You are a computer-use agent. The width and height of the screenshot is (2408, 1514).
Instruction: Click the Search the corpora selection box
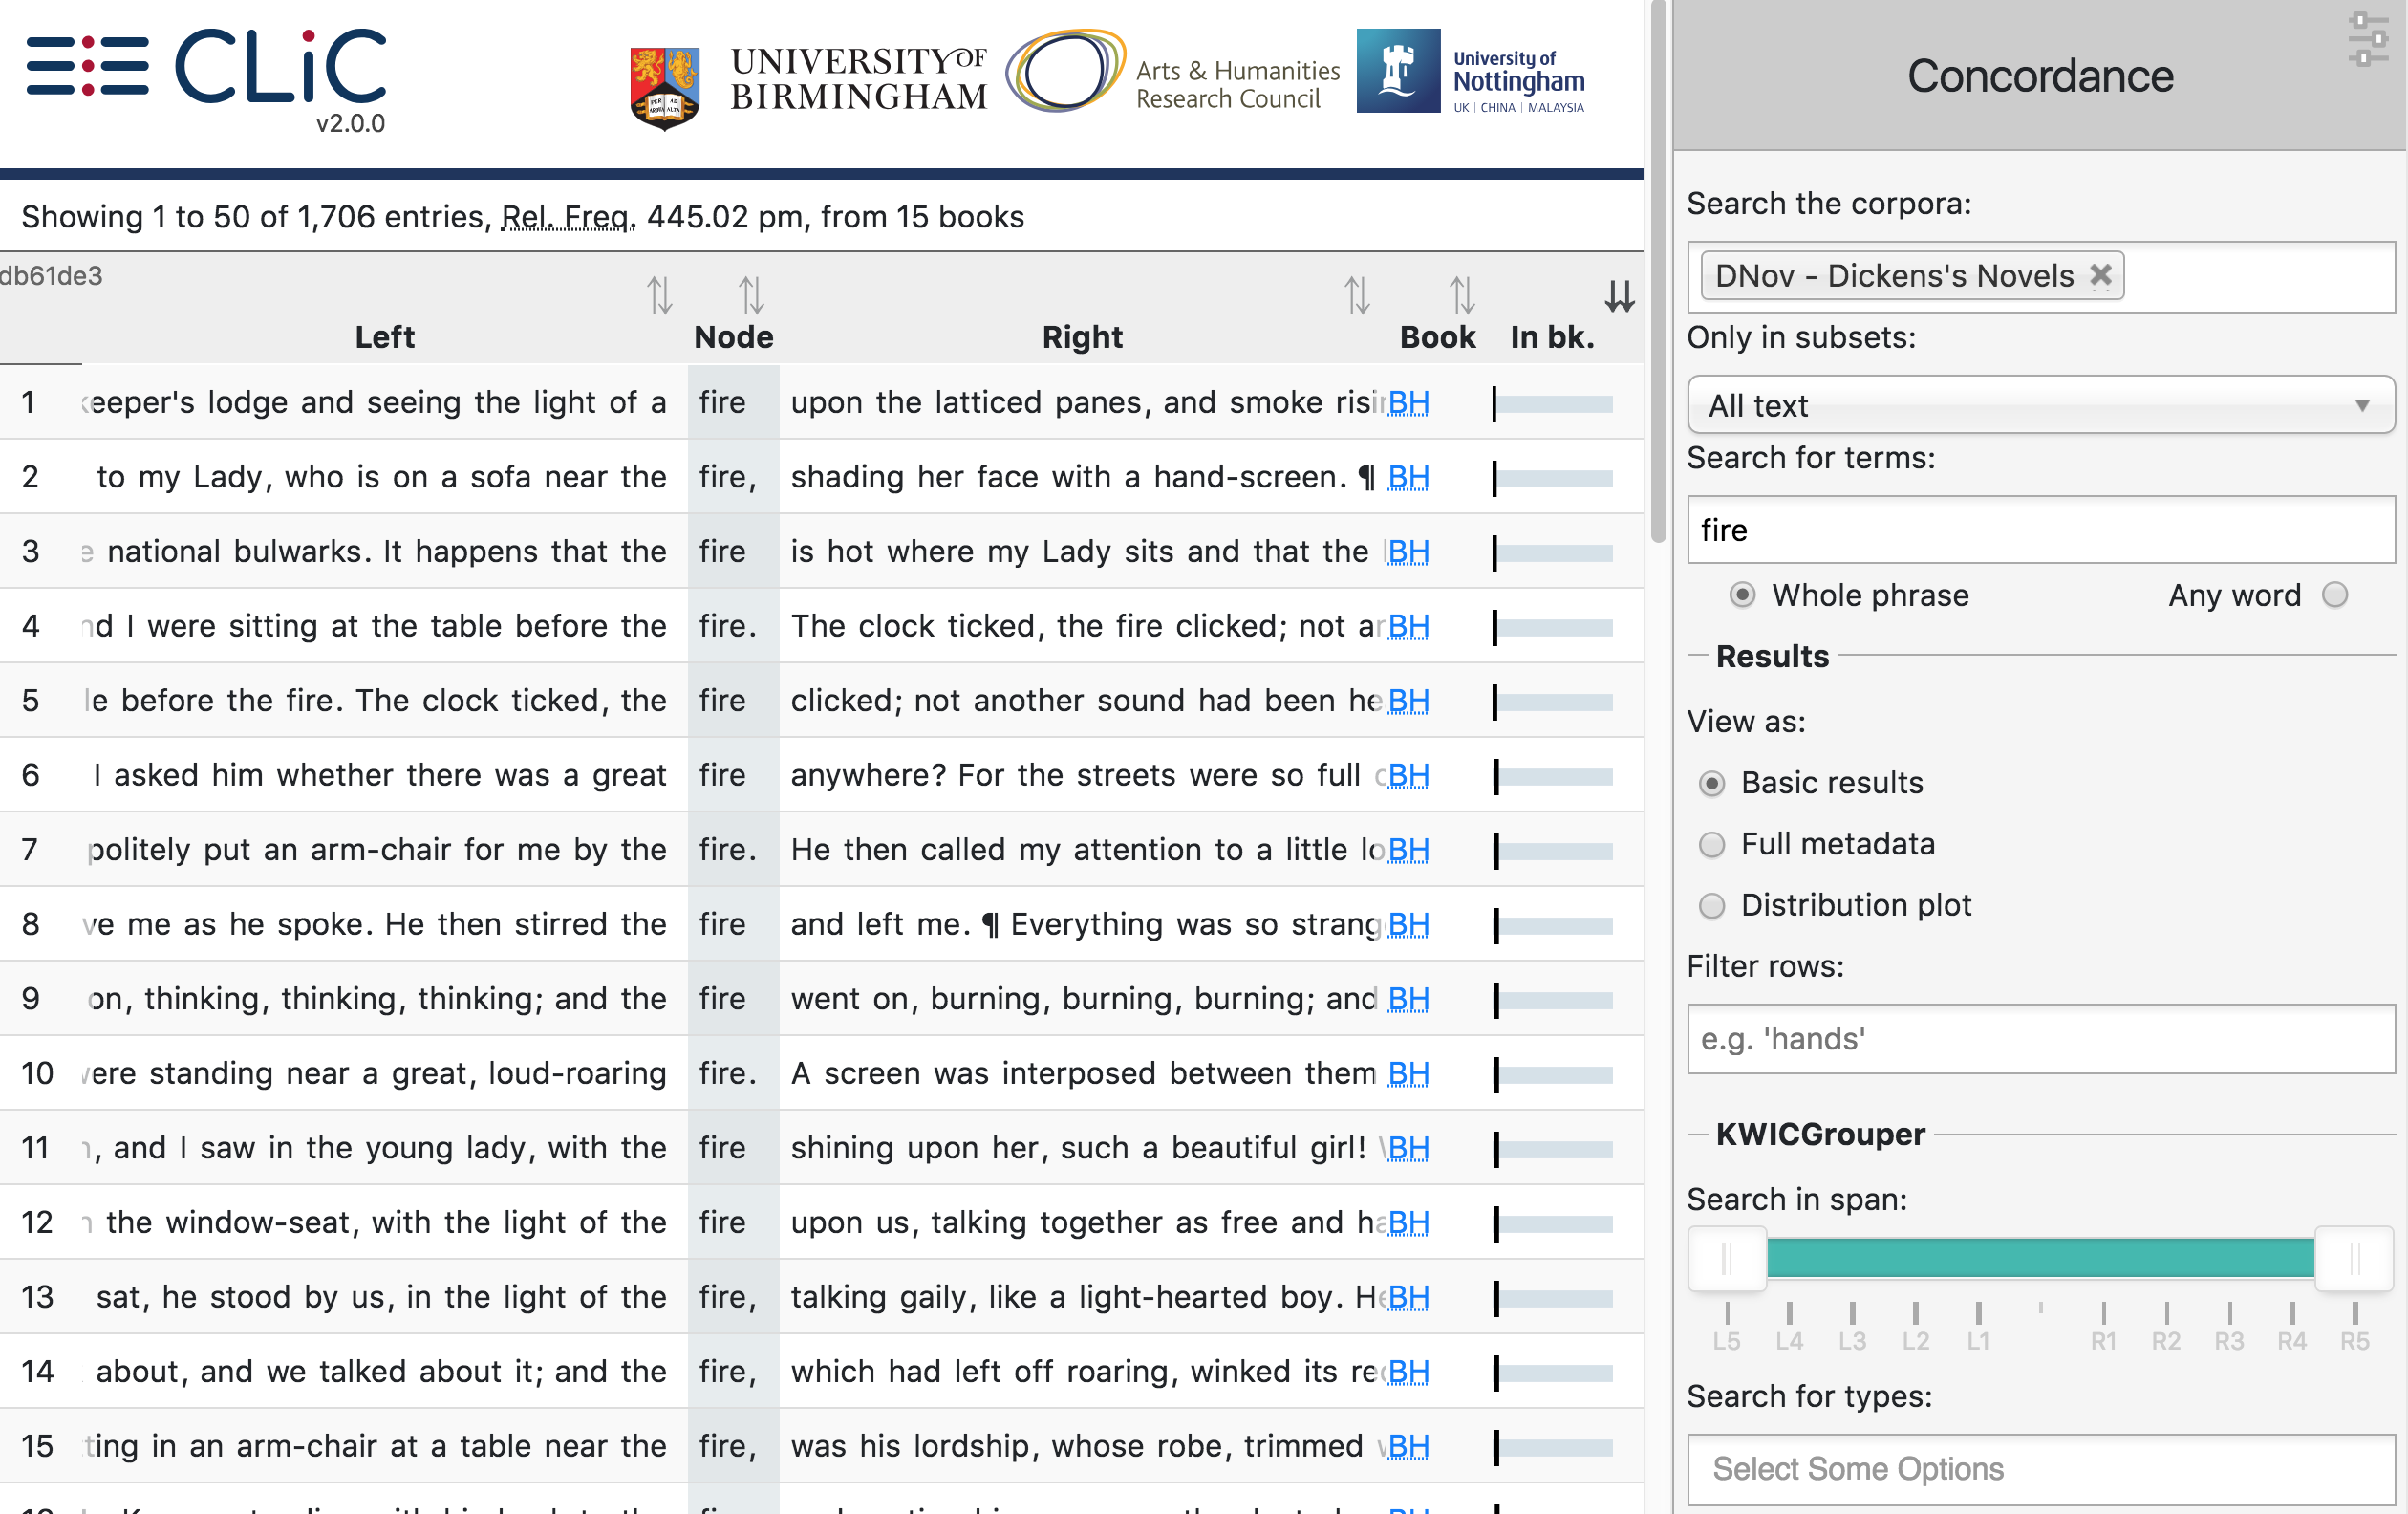click(x=2040, y=276)
